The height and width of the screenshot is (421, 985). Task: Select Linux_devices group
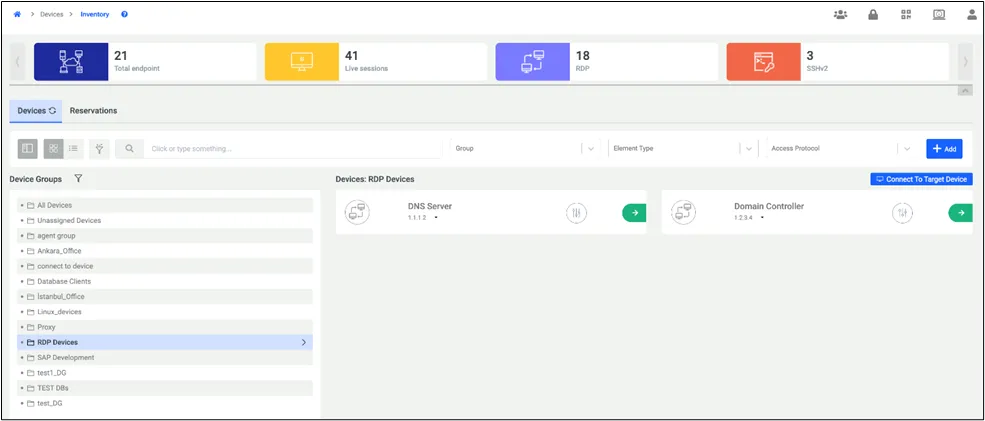(x=165, y=312)
